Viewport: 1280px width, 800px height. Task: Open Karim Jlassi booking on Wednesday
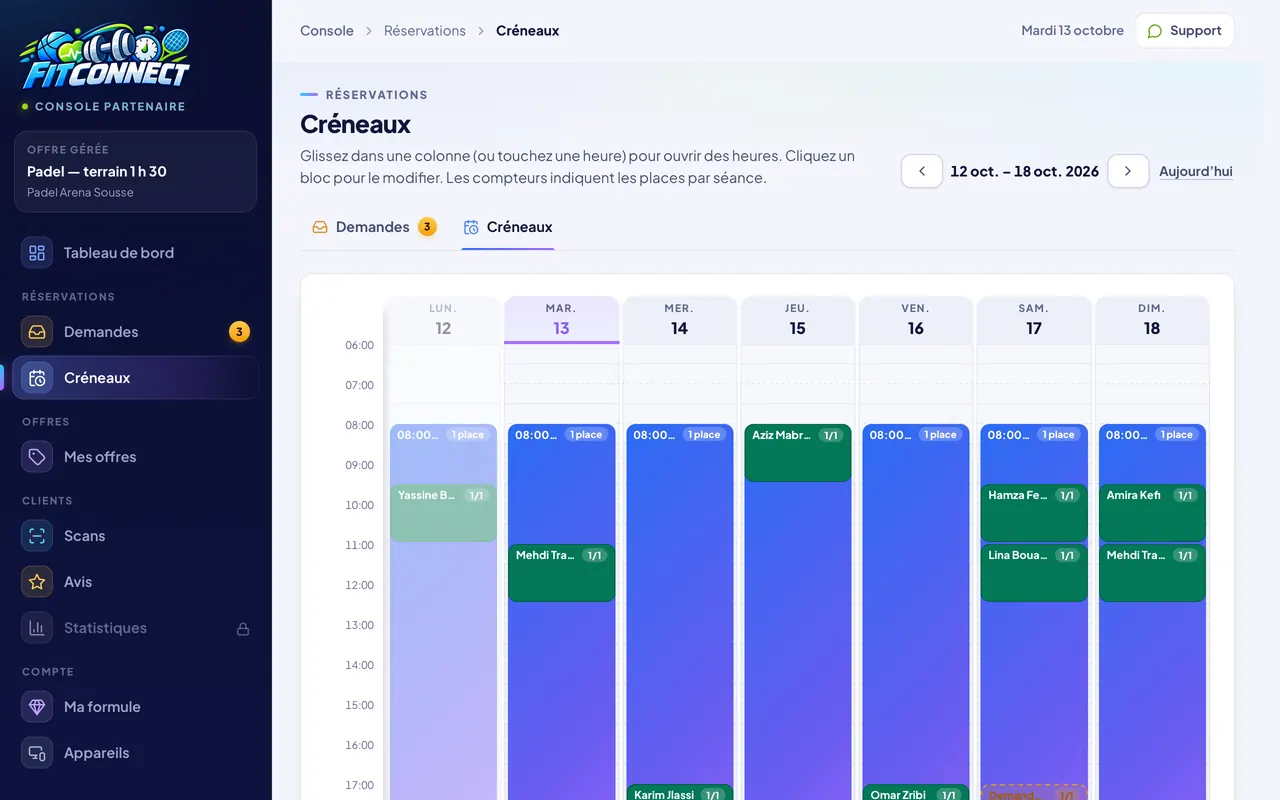tap(680, 793)
